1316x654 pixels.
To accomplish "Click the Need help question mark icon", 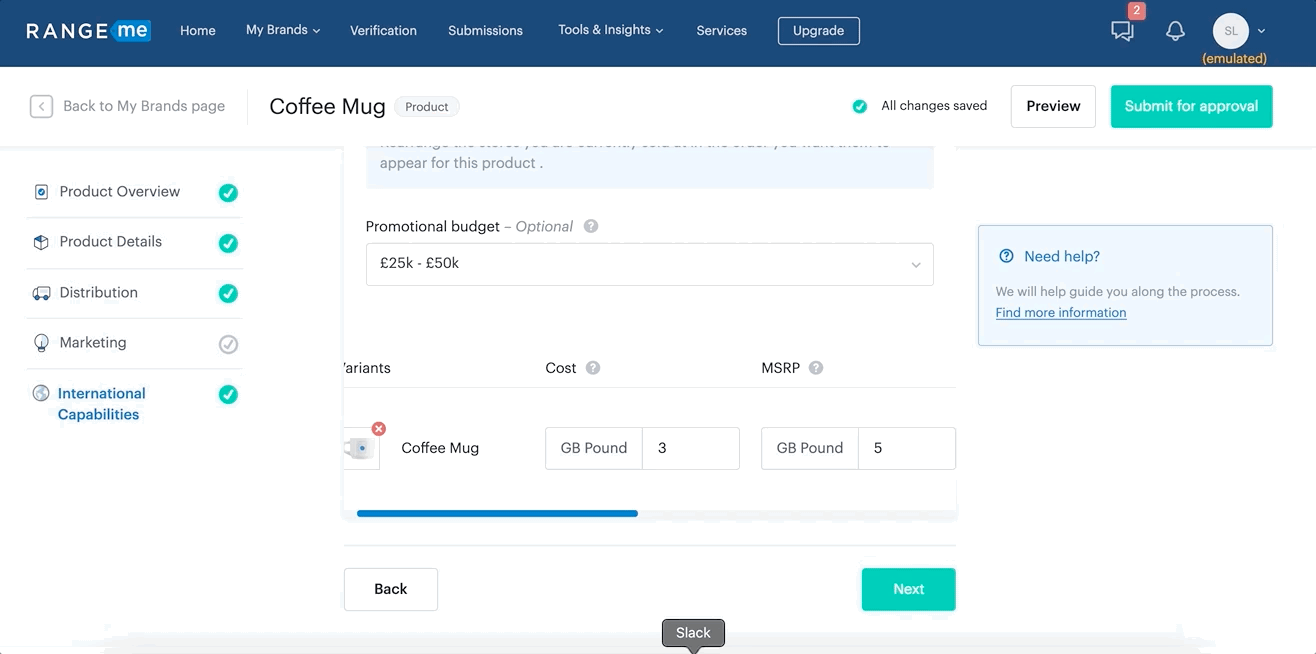I will 1006,256.
